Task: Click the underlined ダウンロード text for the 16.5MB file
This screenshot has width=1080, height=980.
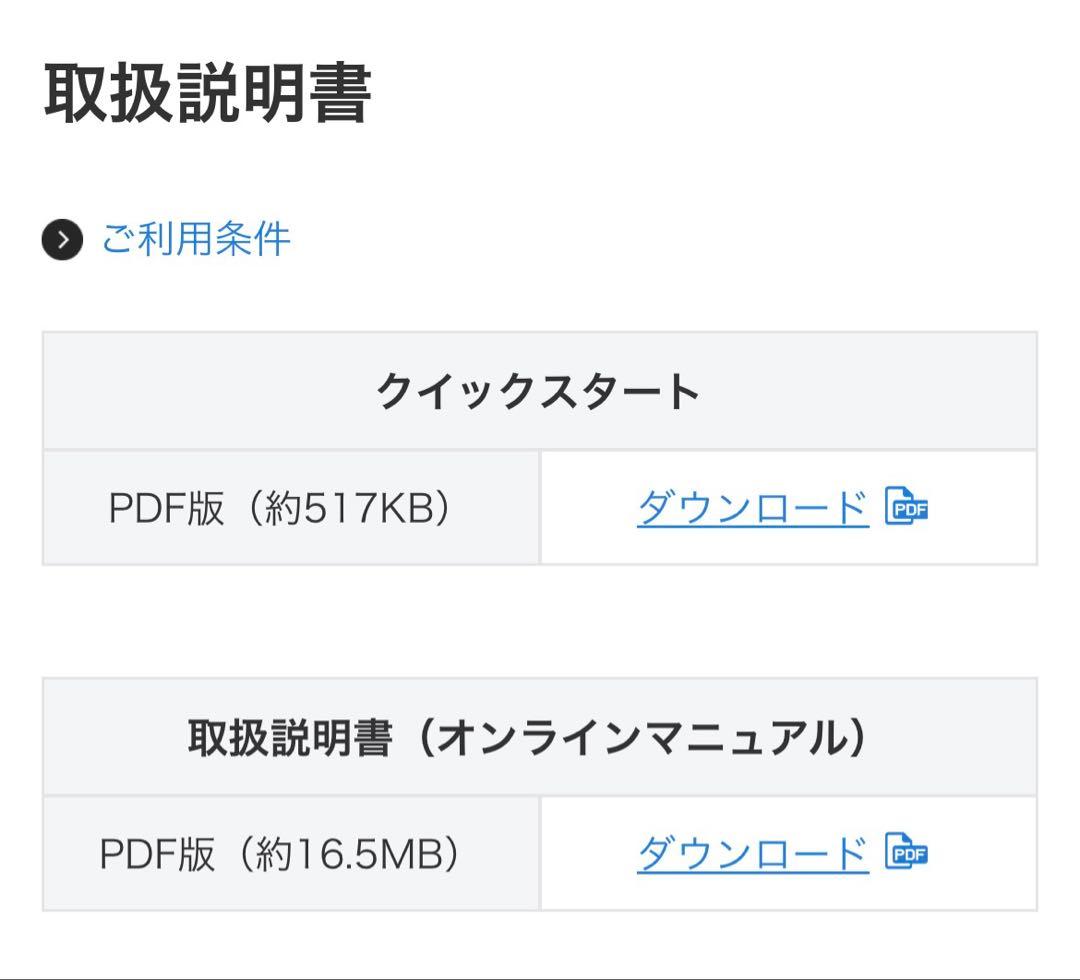Action: (x=752, y=854)
